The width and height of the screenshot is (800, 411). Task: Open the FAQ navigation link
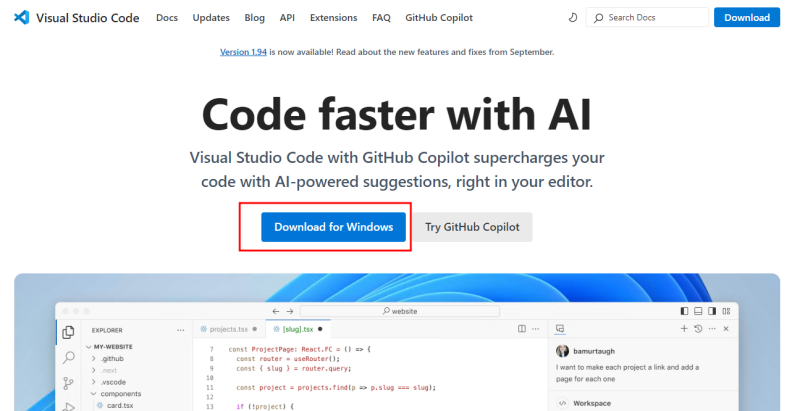point(381,18)
